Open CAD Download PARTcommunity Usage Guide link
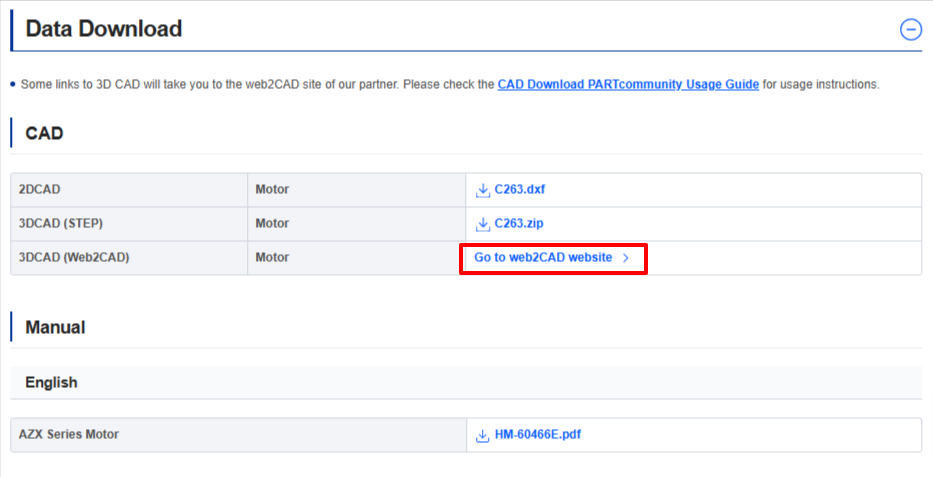This screenshot has width=933, height=477. coord(628,84)
